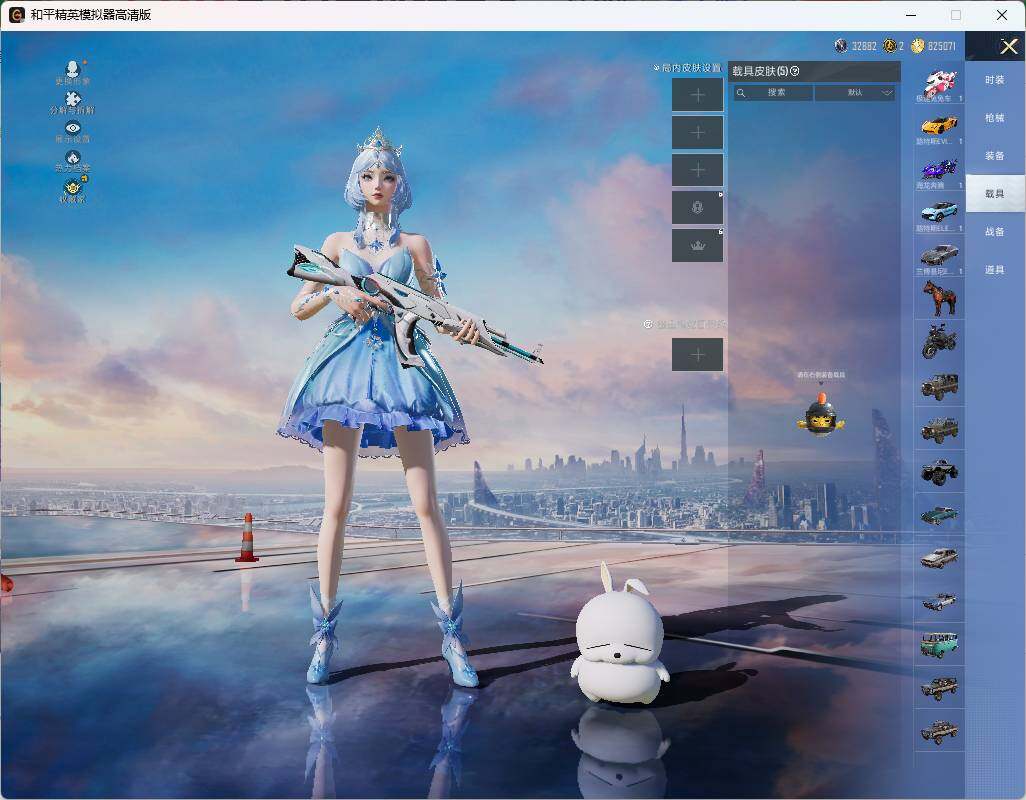Select the light-blue SUV skin

pyautogui.click(x=940, y=213)
